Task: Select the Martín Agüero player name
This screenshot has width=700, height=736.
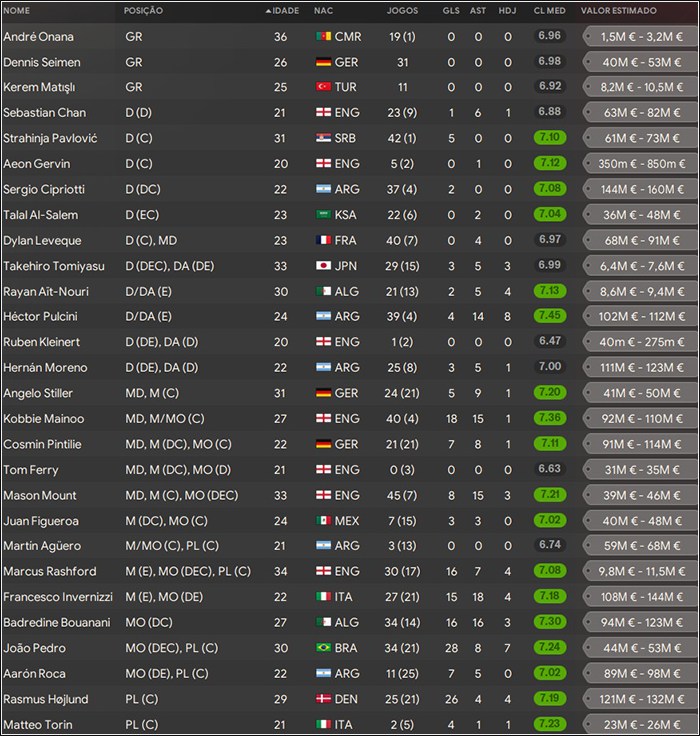Action: 42,546
